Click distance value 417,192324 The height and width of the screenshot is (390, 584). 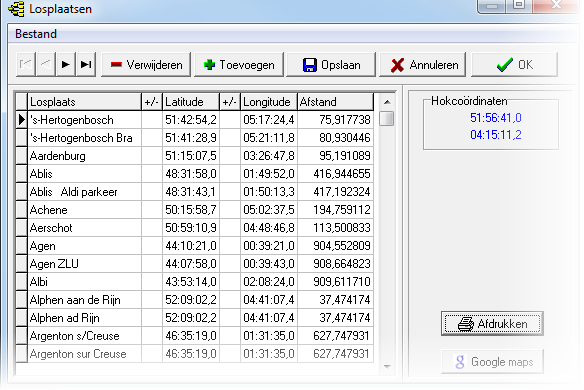point(335,192)
